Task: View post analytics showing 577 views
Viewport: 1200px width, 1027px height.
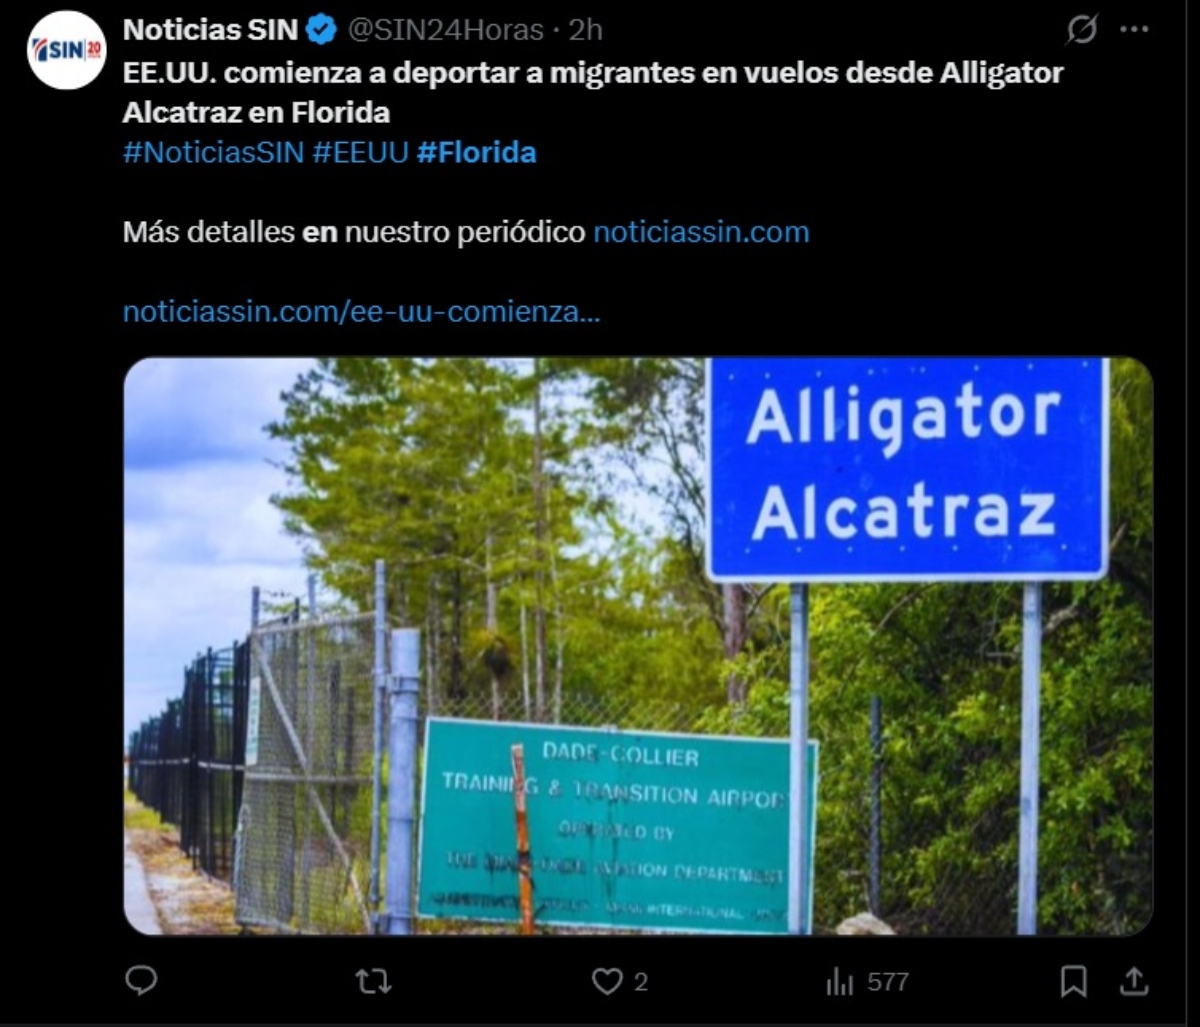Action: pyautogui.click(x=867, y=982)
